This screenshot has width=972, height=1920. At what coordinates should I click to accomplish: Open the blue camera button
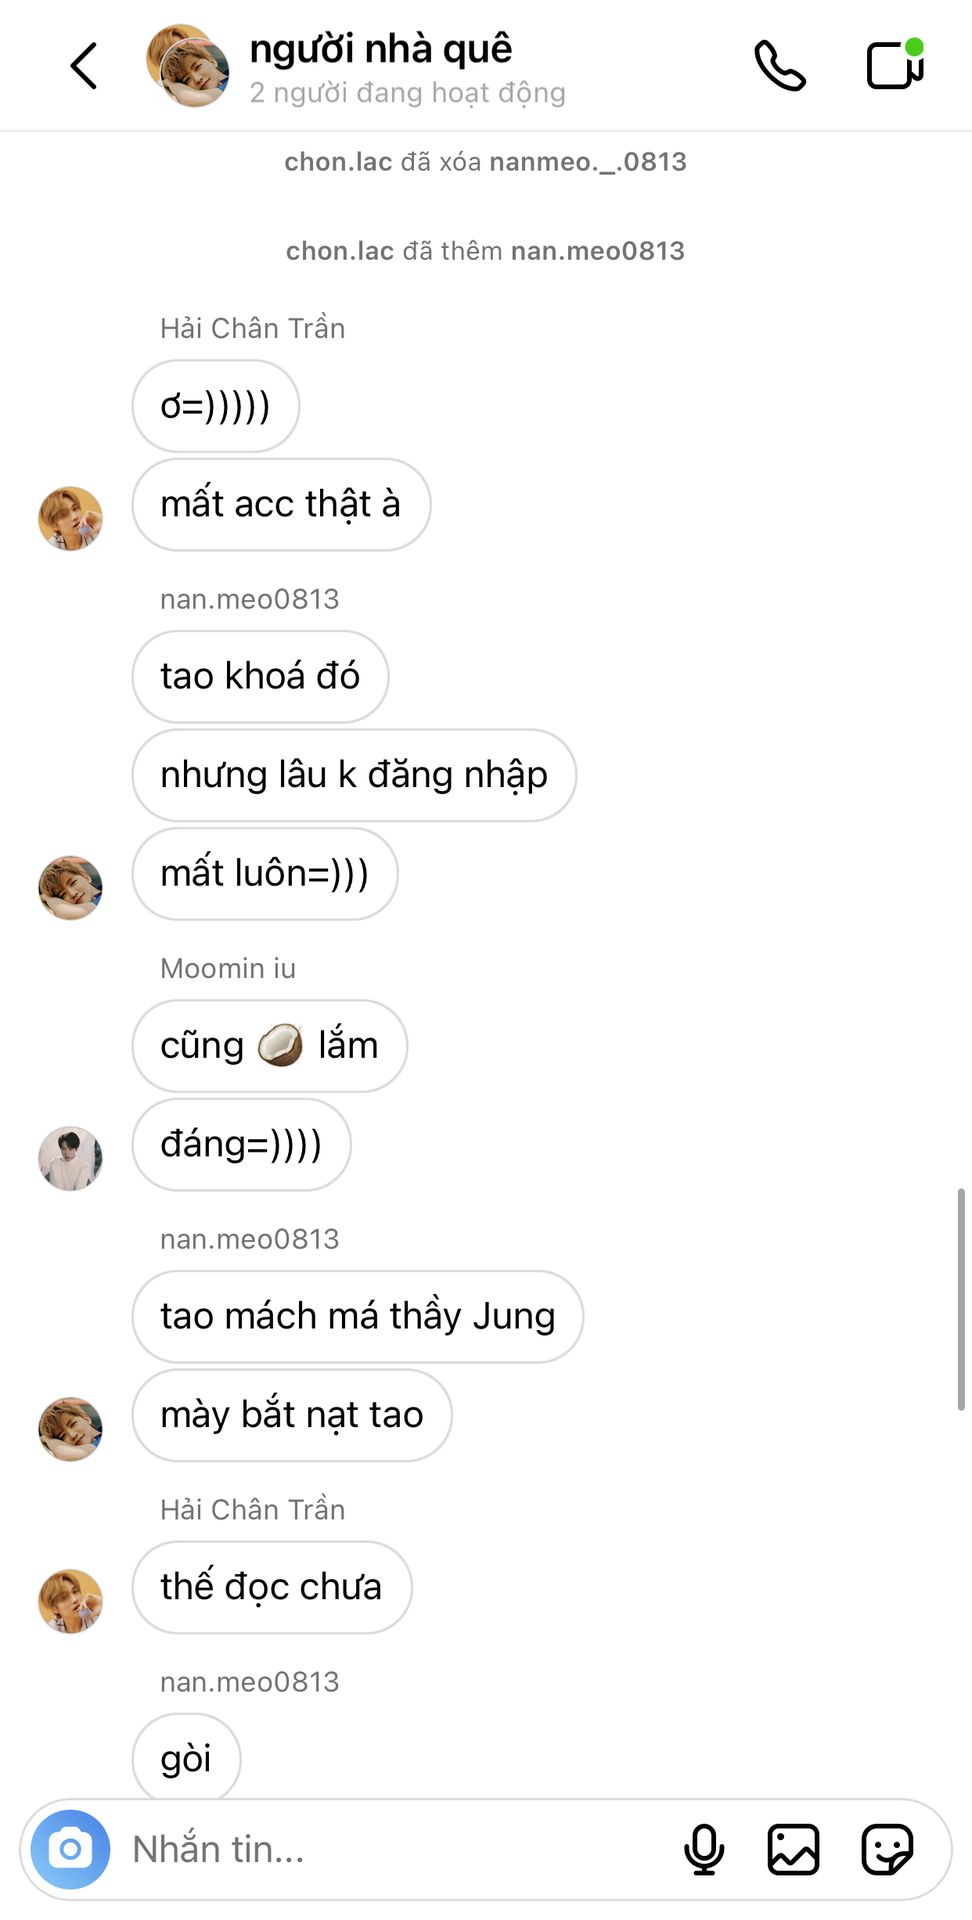pos(70,1849)
